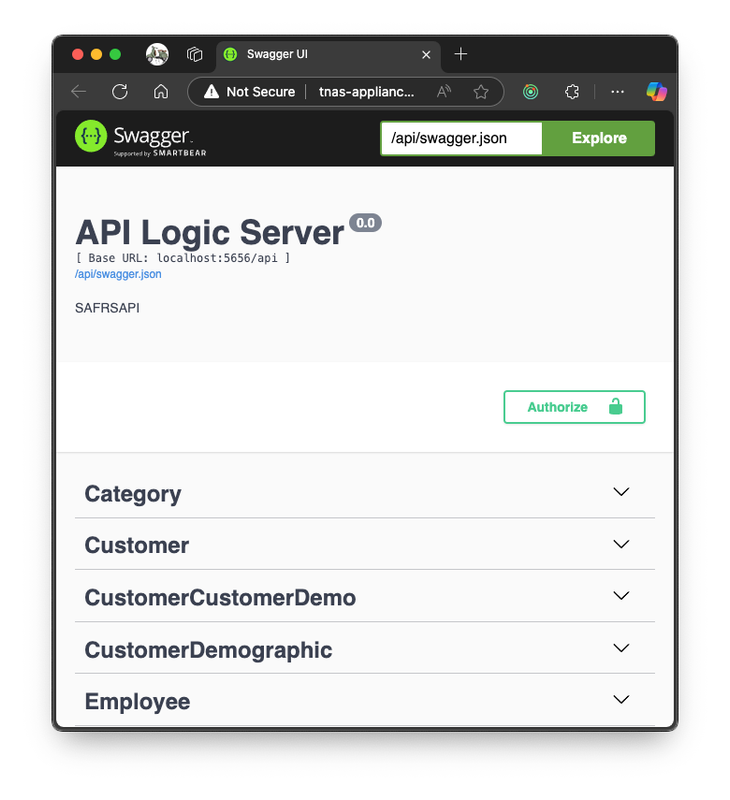730x800 pixels.
Task: Click the CustomerCustomerDemo heading
Action: tap(220, 597)
